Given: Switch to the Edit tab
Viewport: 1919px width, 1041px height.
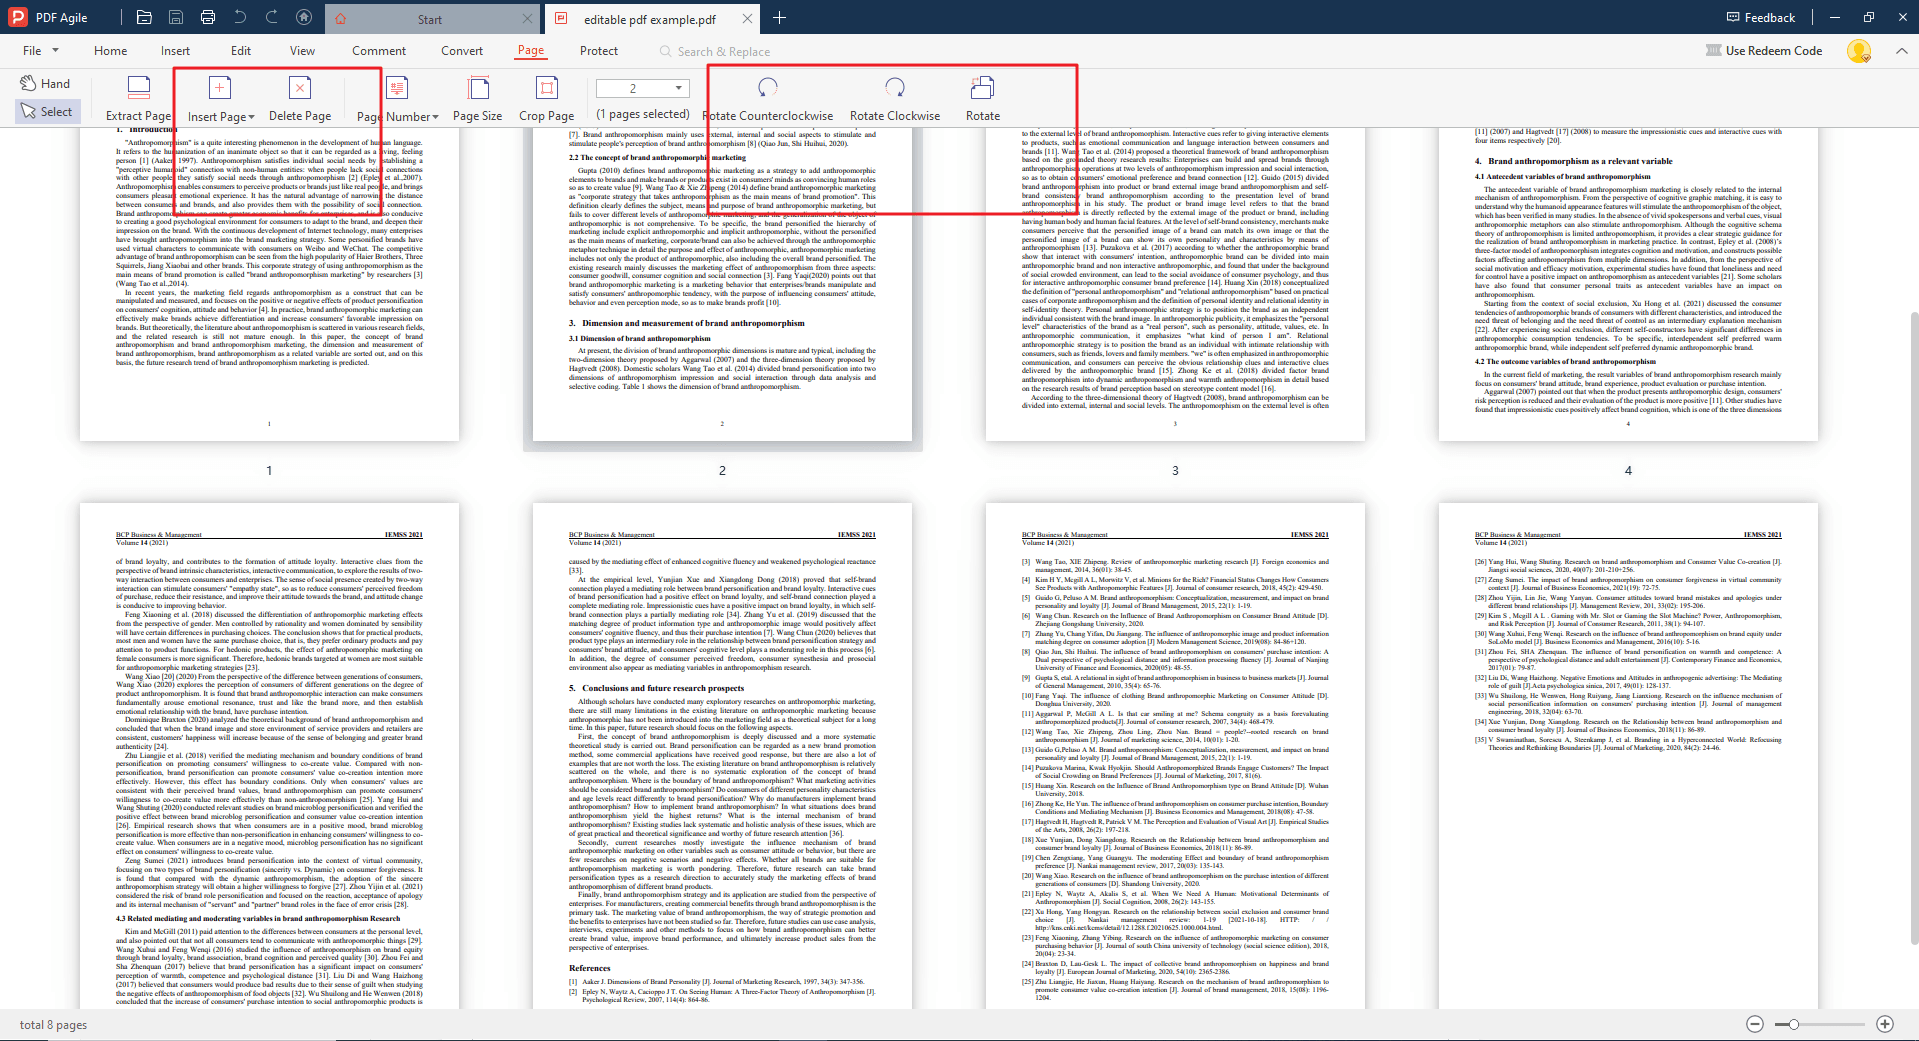Looking at the screenshot, I should (241, 51).
